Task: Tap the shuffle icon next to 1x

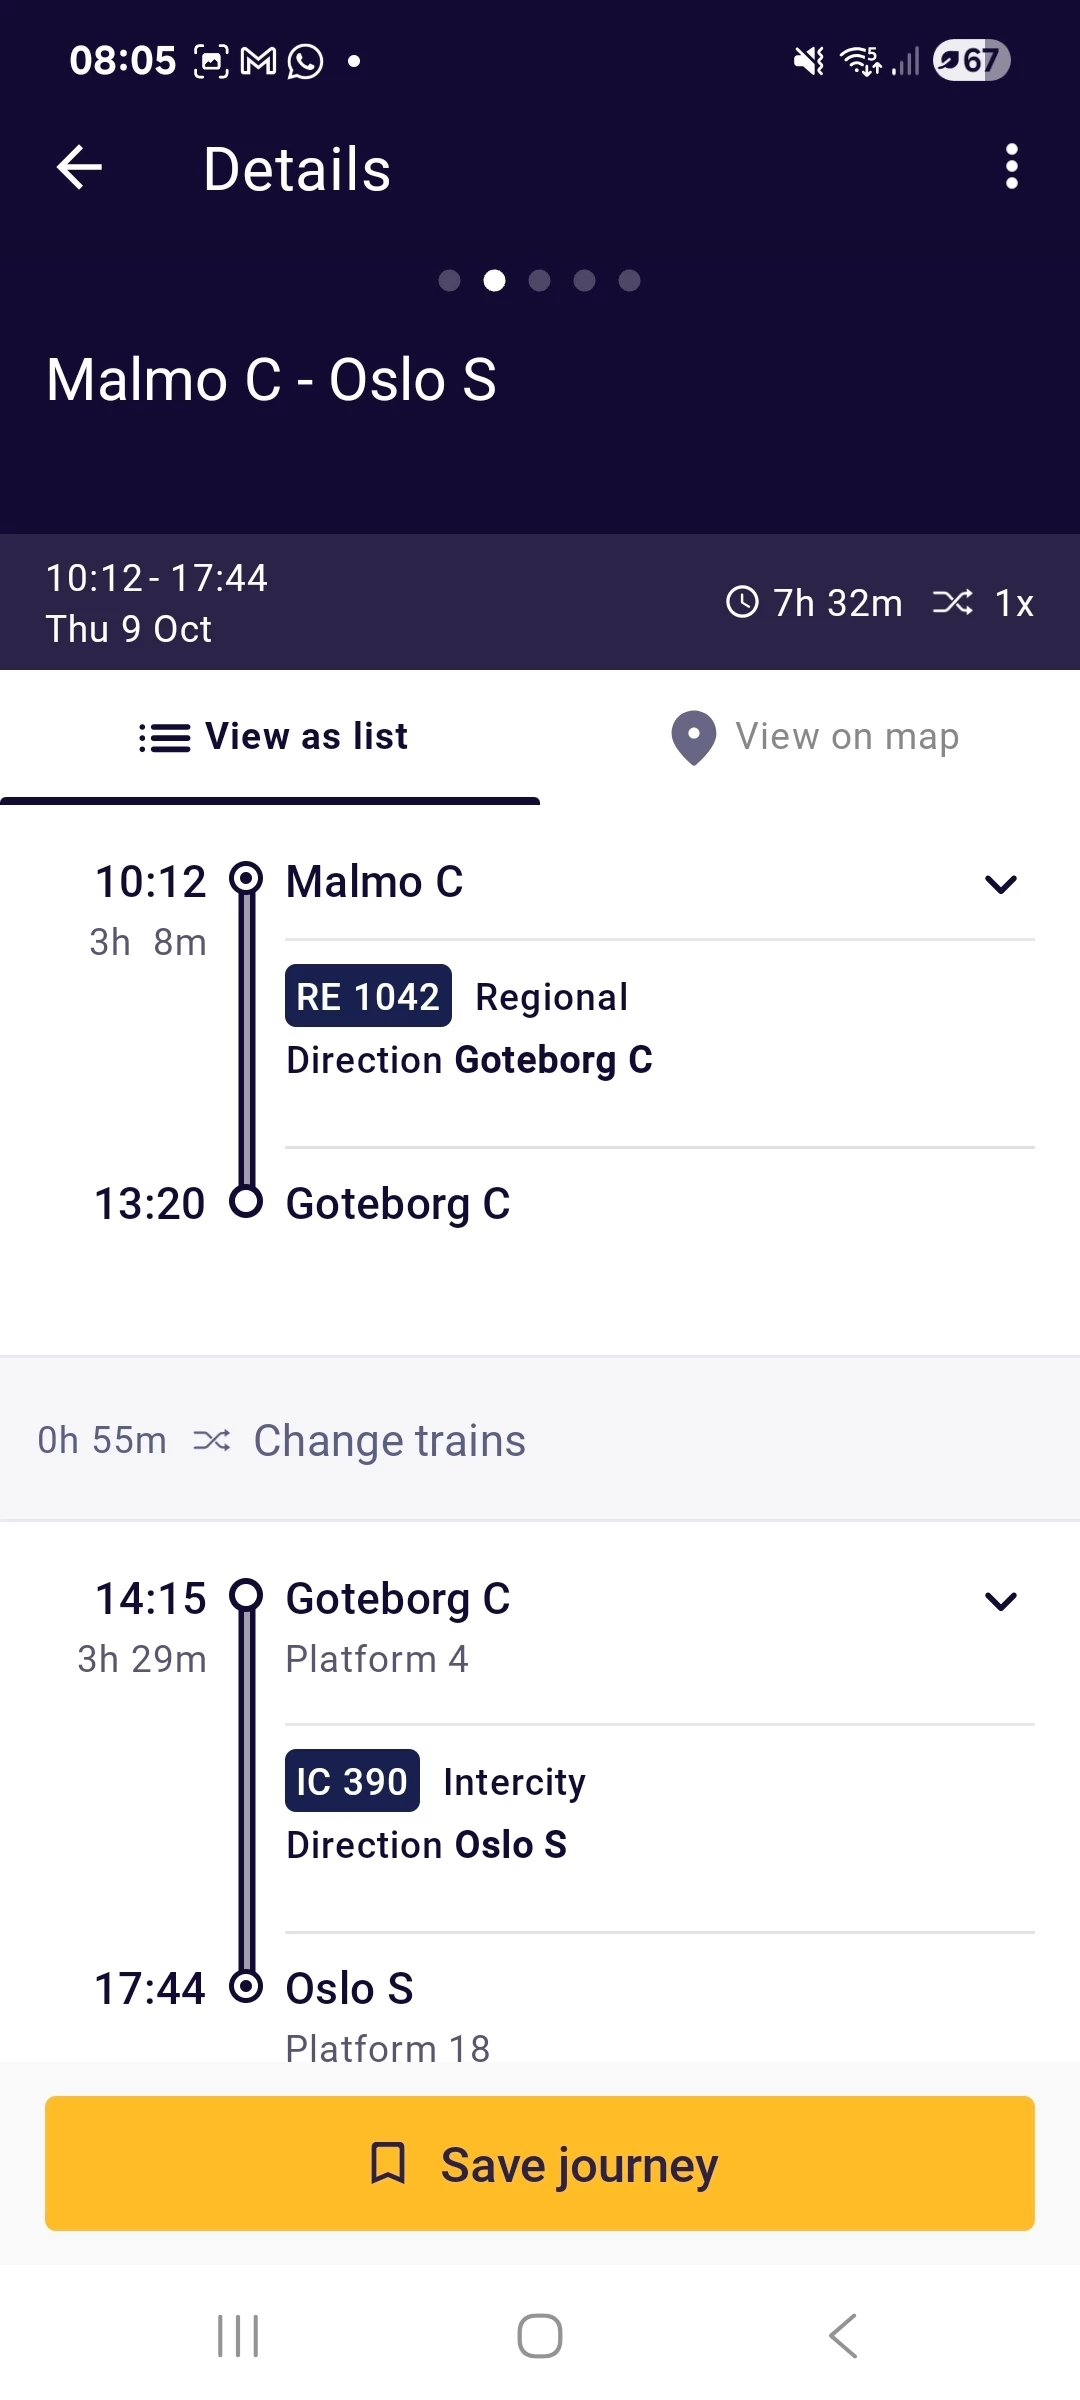Action: coord(952,602)
